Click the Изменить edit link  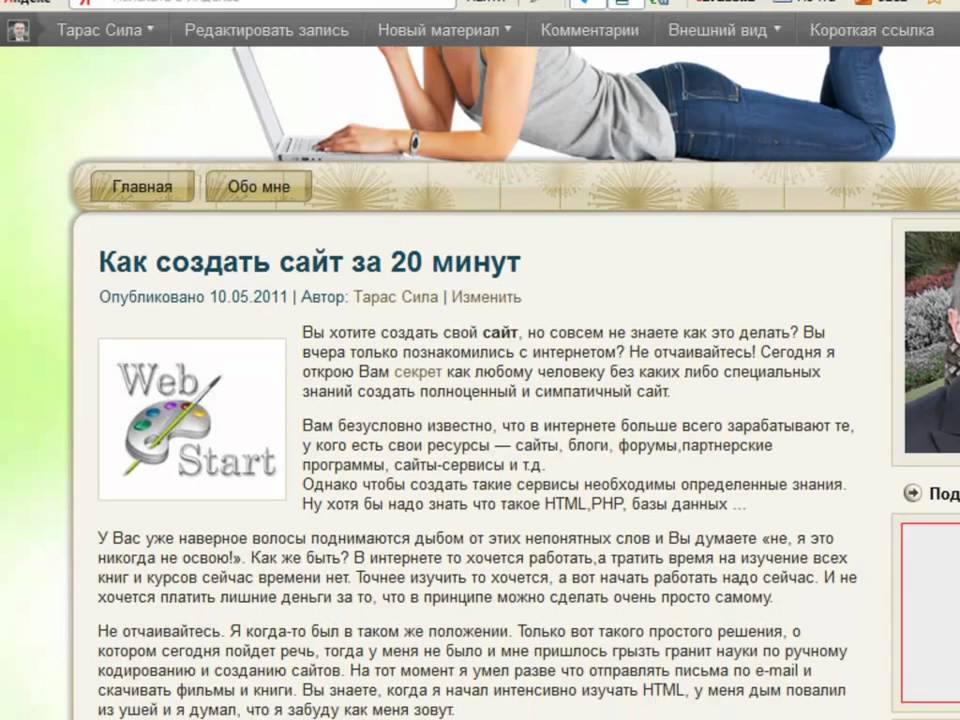tap(486, 297)
